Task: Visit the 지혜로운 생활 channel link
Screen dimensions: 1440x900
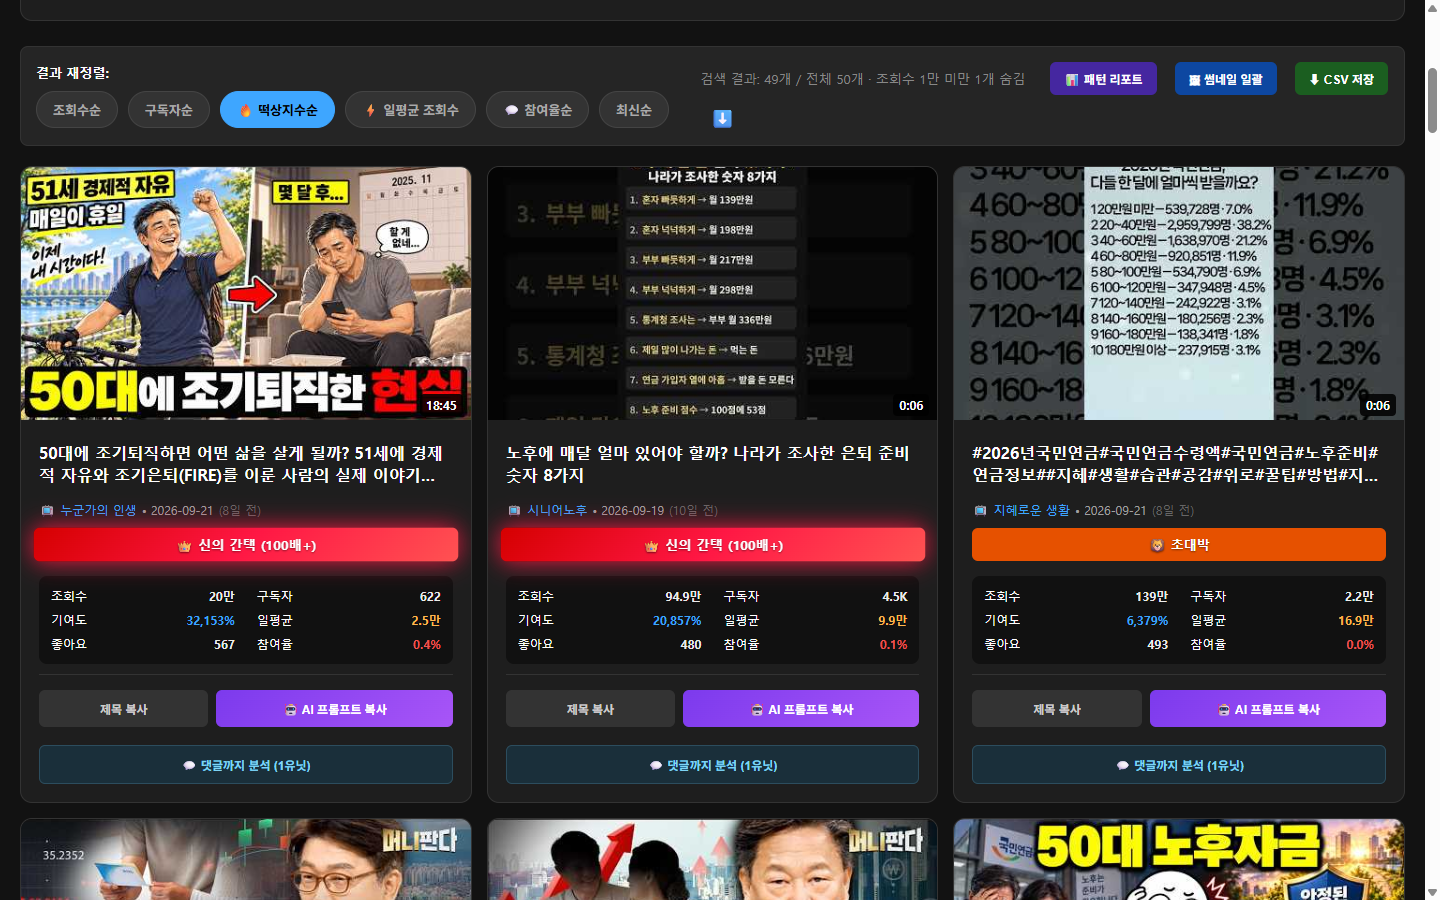Action: tap(1031, 511)
